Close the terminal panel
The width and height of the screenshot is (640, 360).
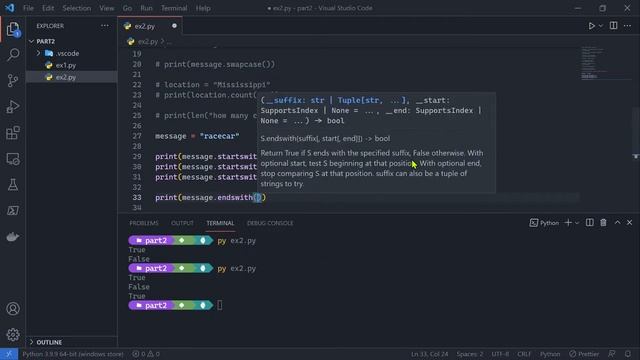629,222
